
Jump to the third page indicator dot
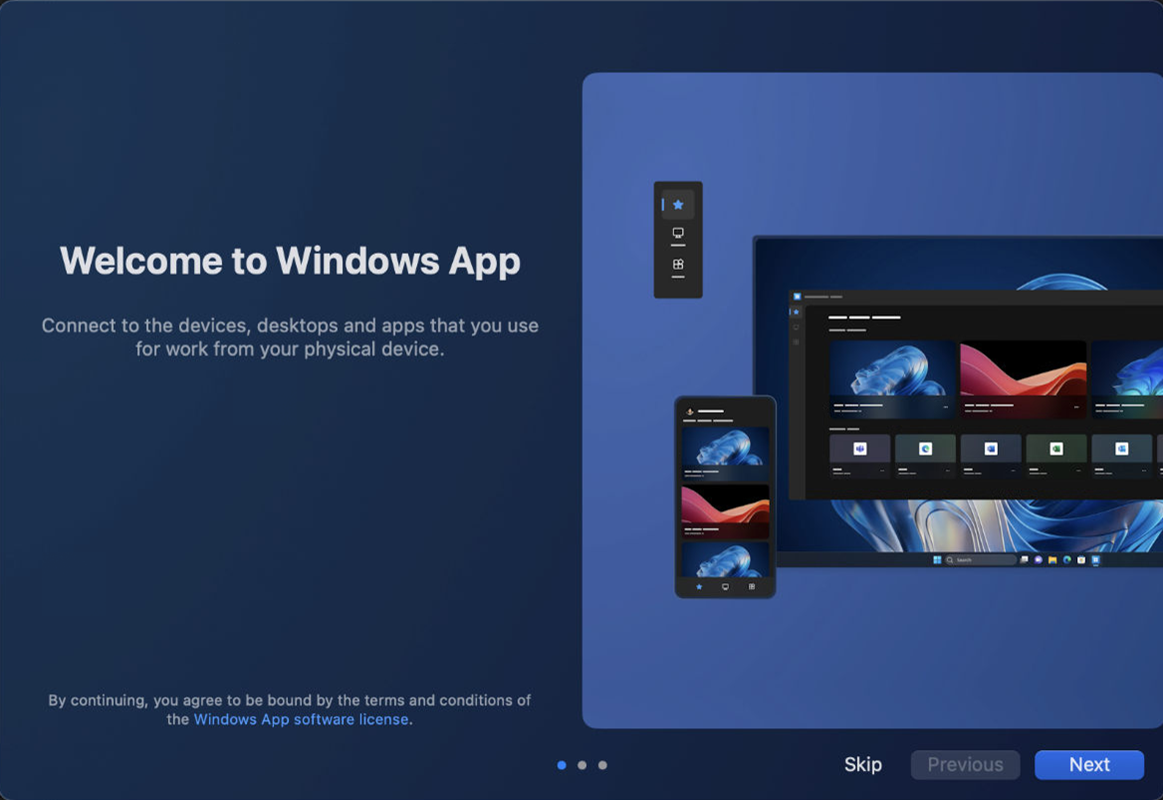coord(603,765)
